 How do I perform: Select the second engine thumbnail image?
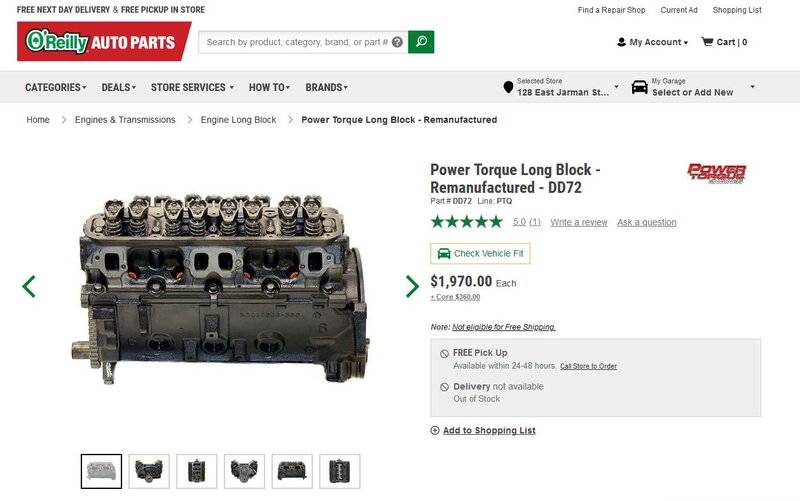pyautogui.click(x=149, y=471)
